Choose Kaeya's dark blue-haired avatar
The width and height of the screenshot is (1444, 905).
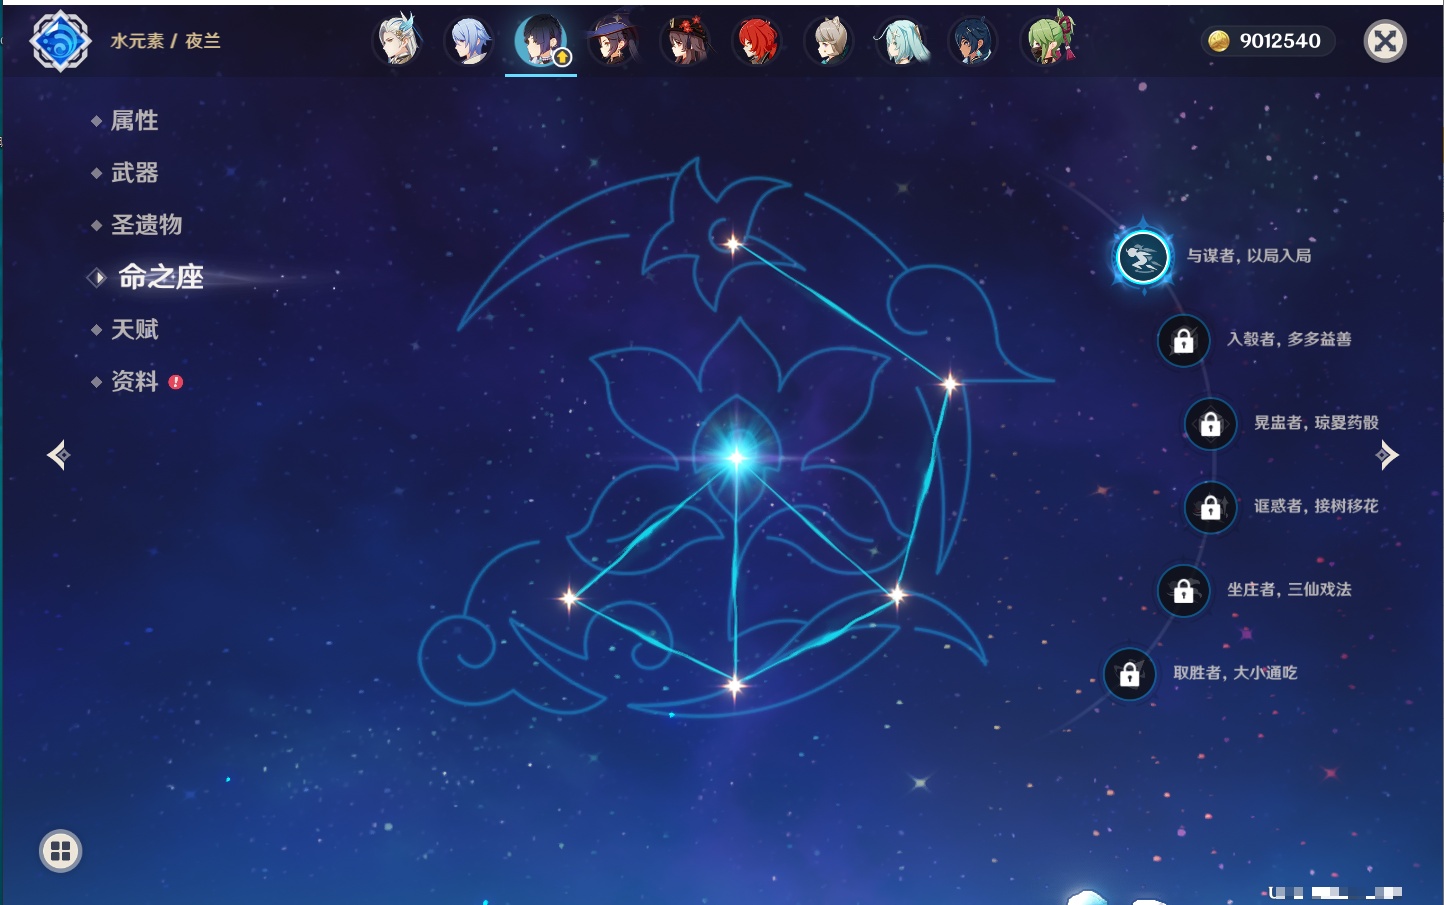pyautogui.click(x=973, y=41)
